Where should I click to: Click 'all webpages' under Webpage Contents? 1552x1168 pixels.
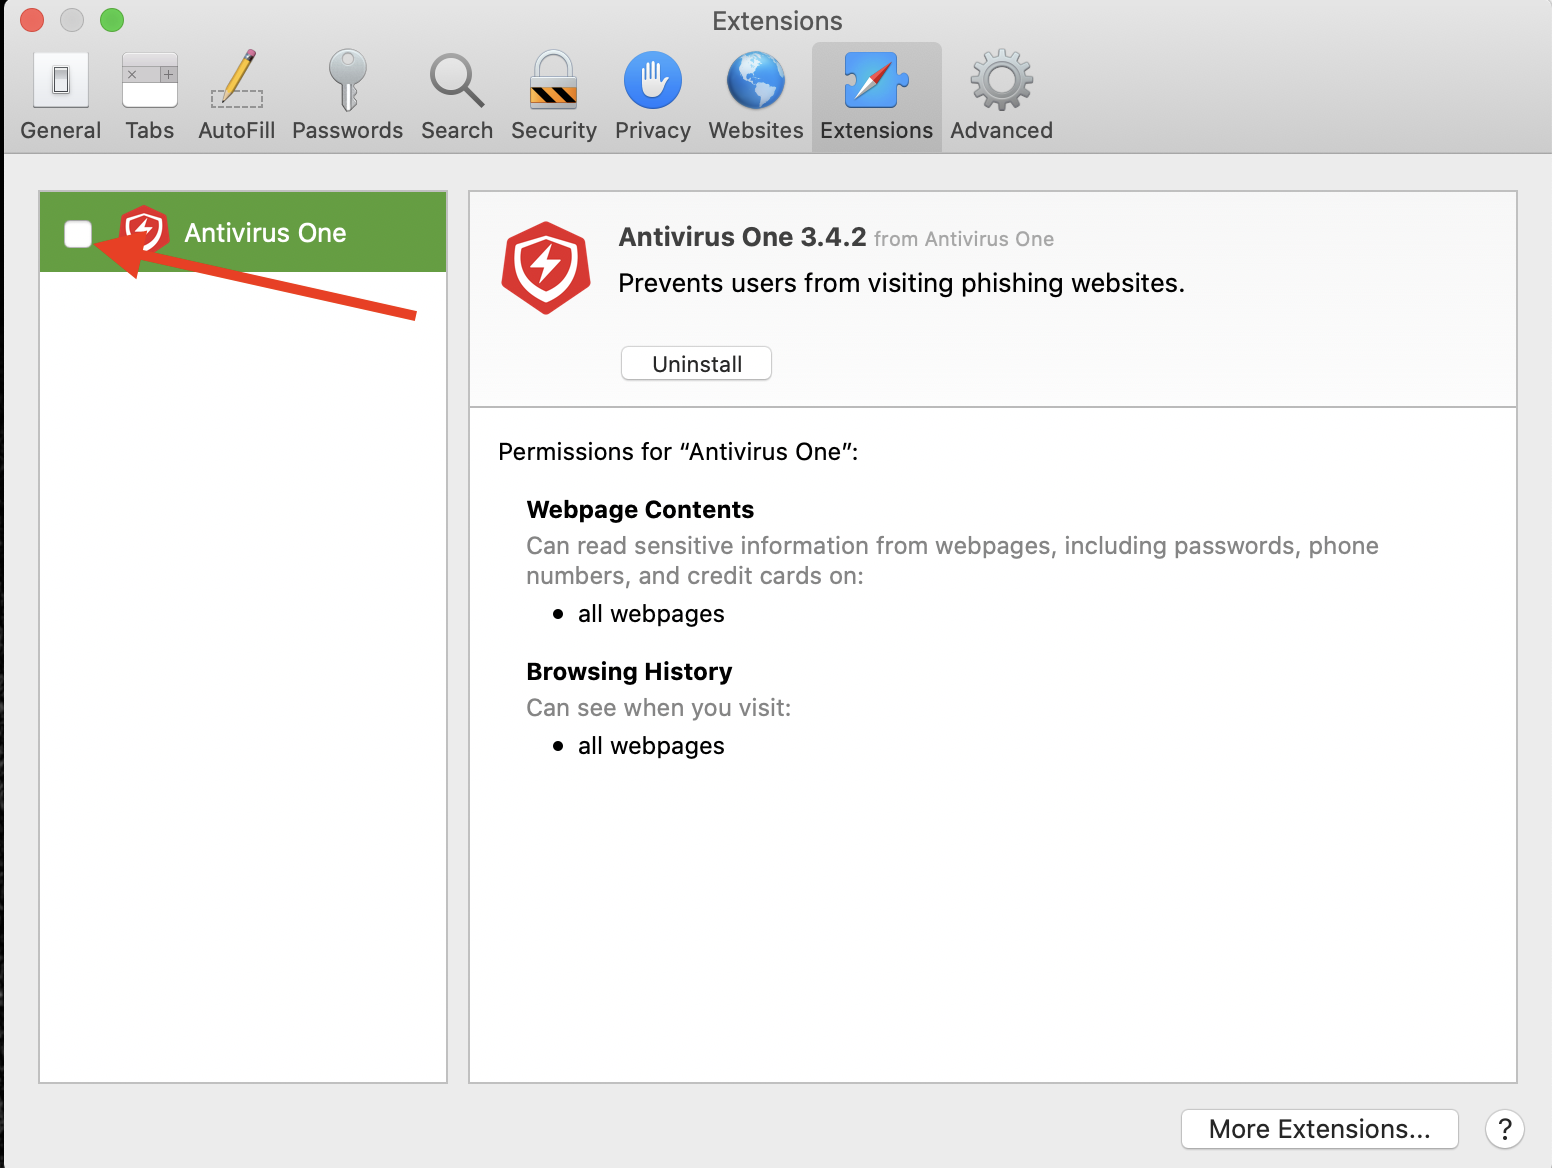click(x=651, y=614)
